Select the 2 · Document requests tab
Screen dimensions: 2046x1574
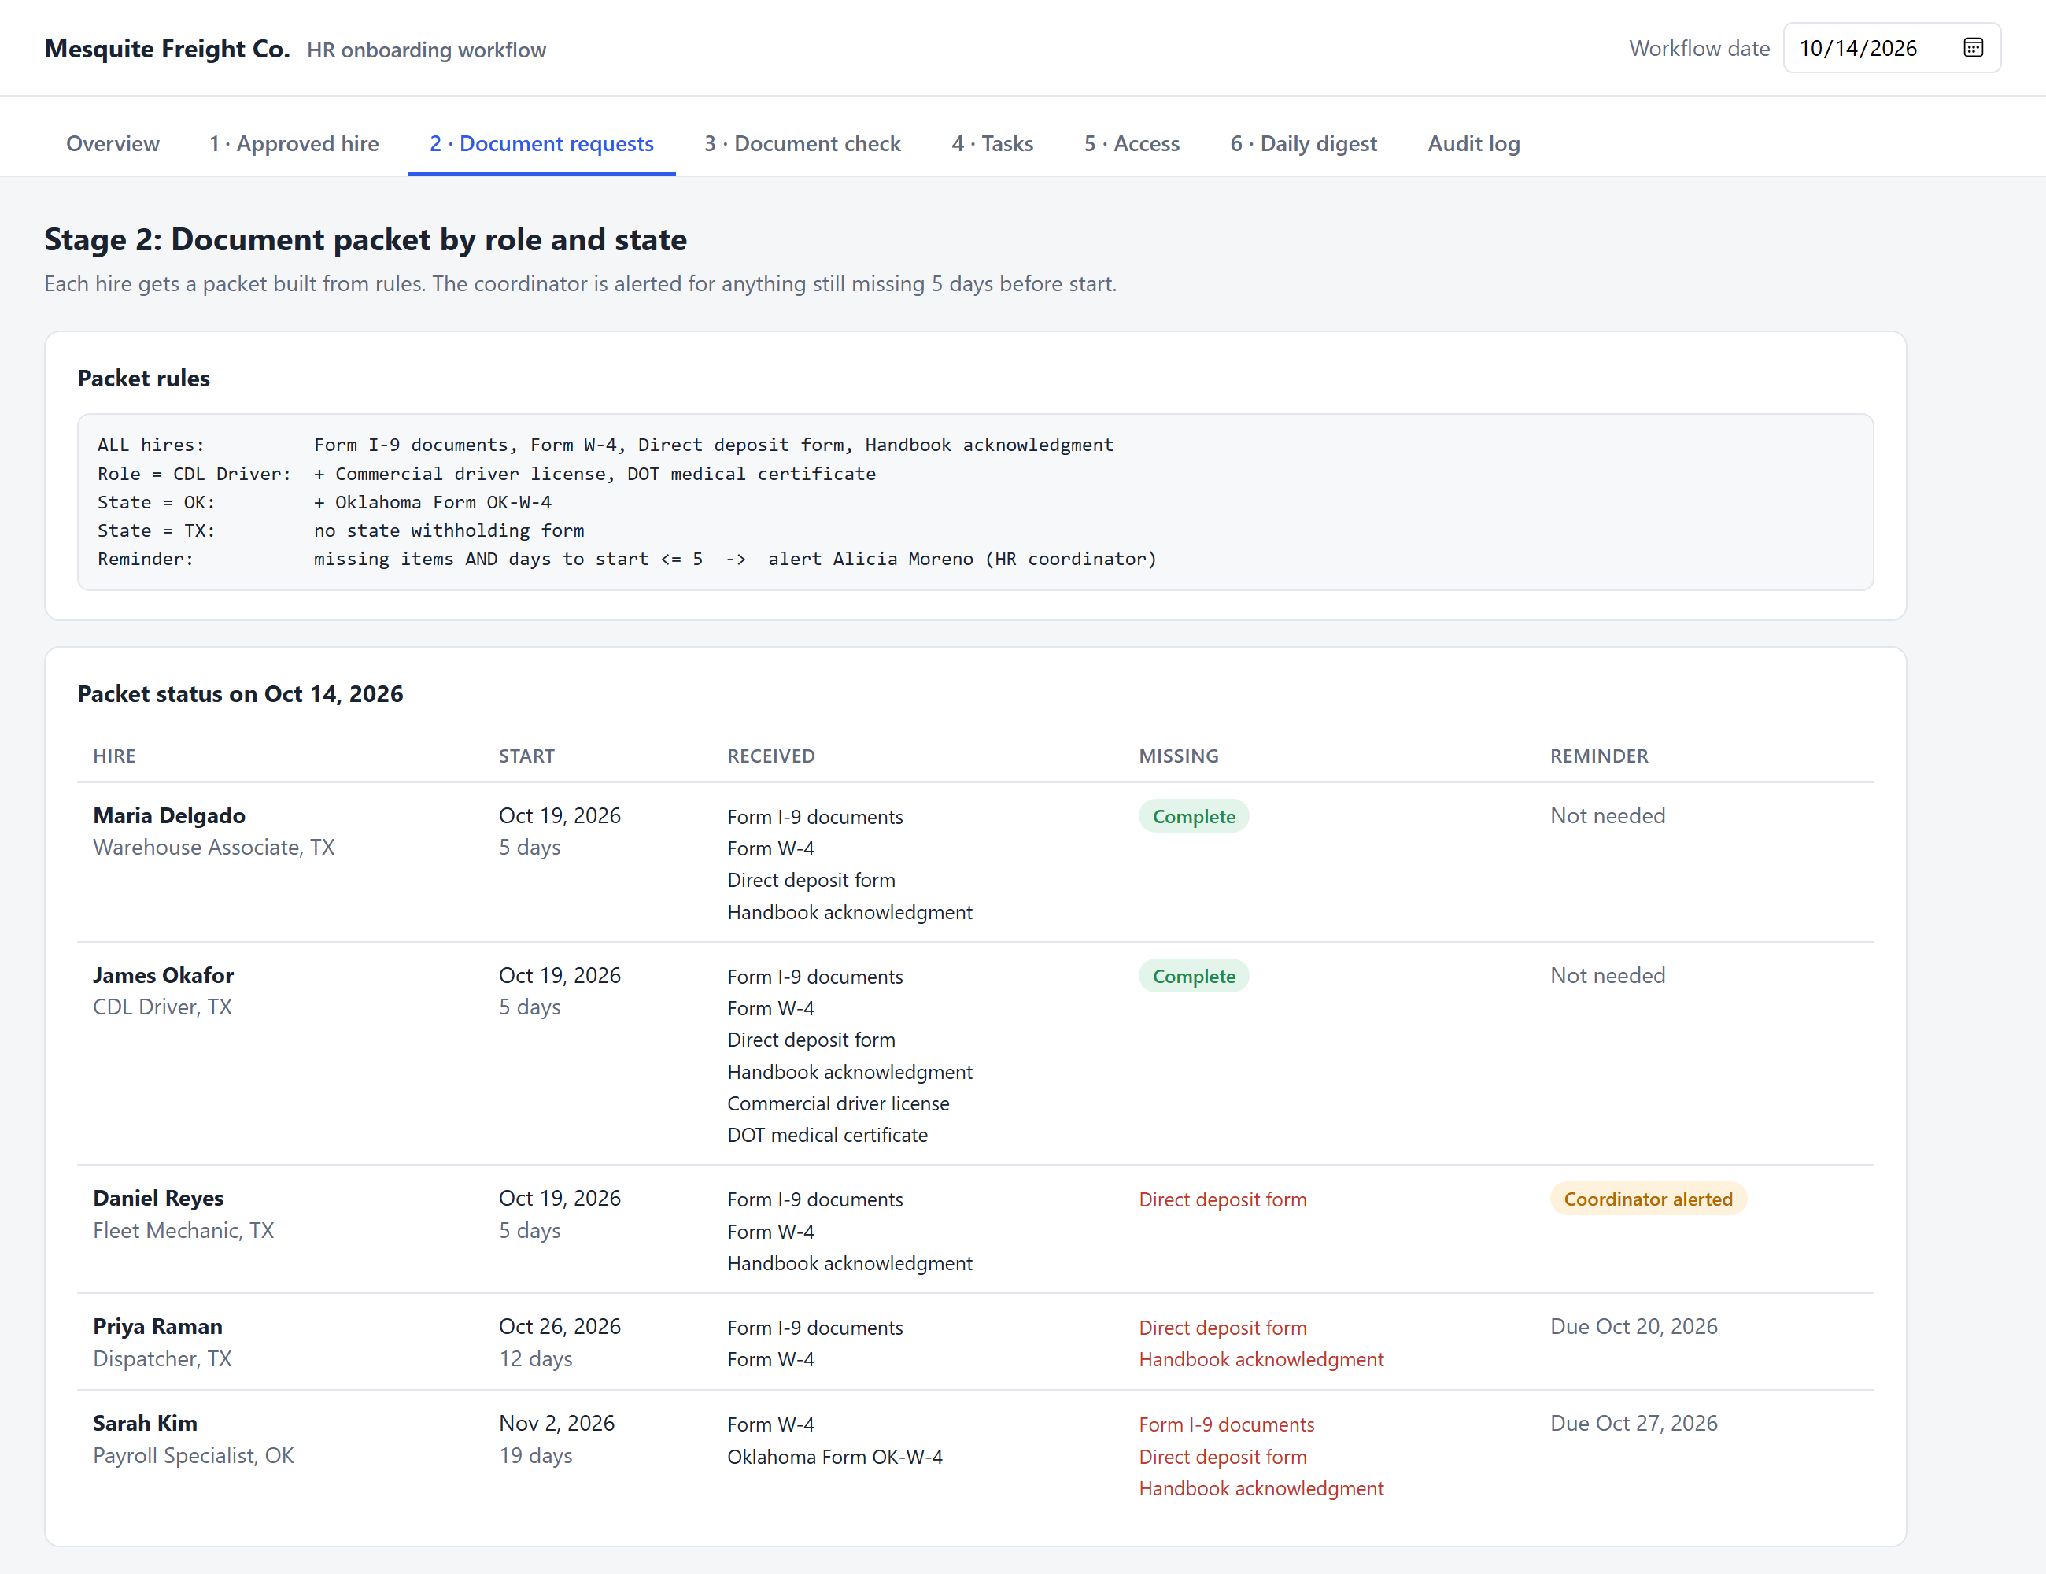coord(541,143)
